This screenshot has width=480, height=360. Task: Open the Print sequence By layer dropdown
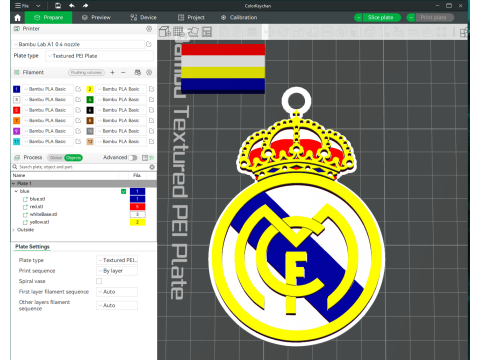click(x=117, y=271)
